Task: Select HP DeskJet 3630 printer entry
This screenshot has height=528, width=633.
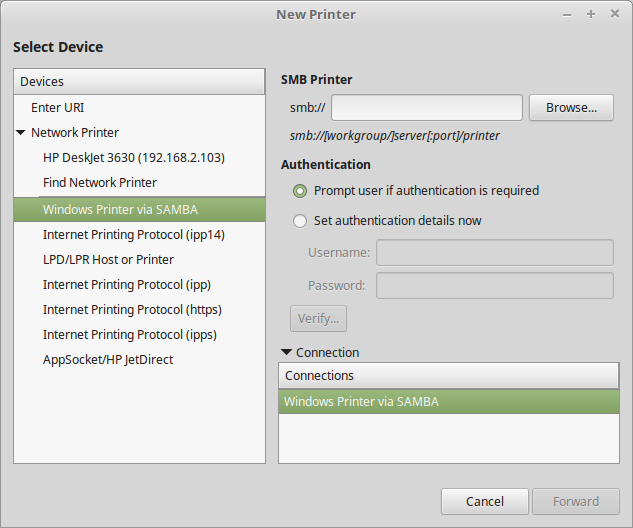Action: [133, 158]
